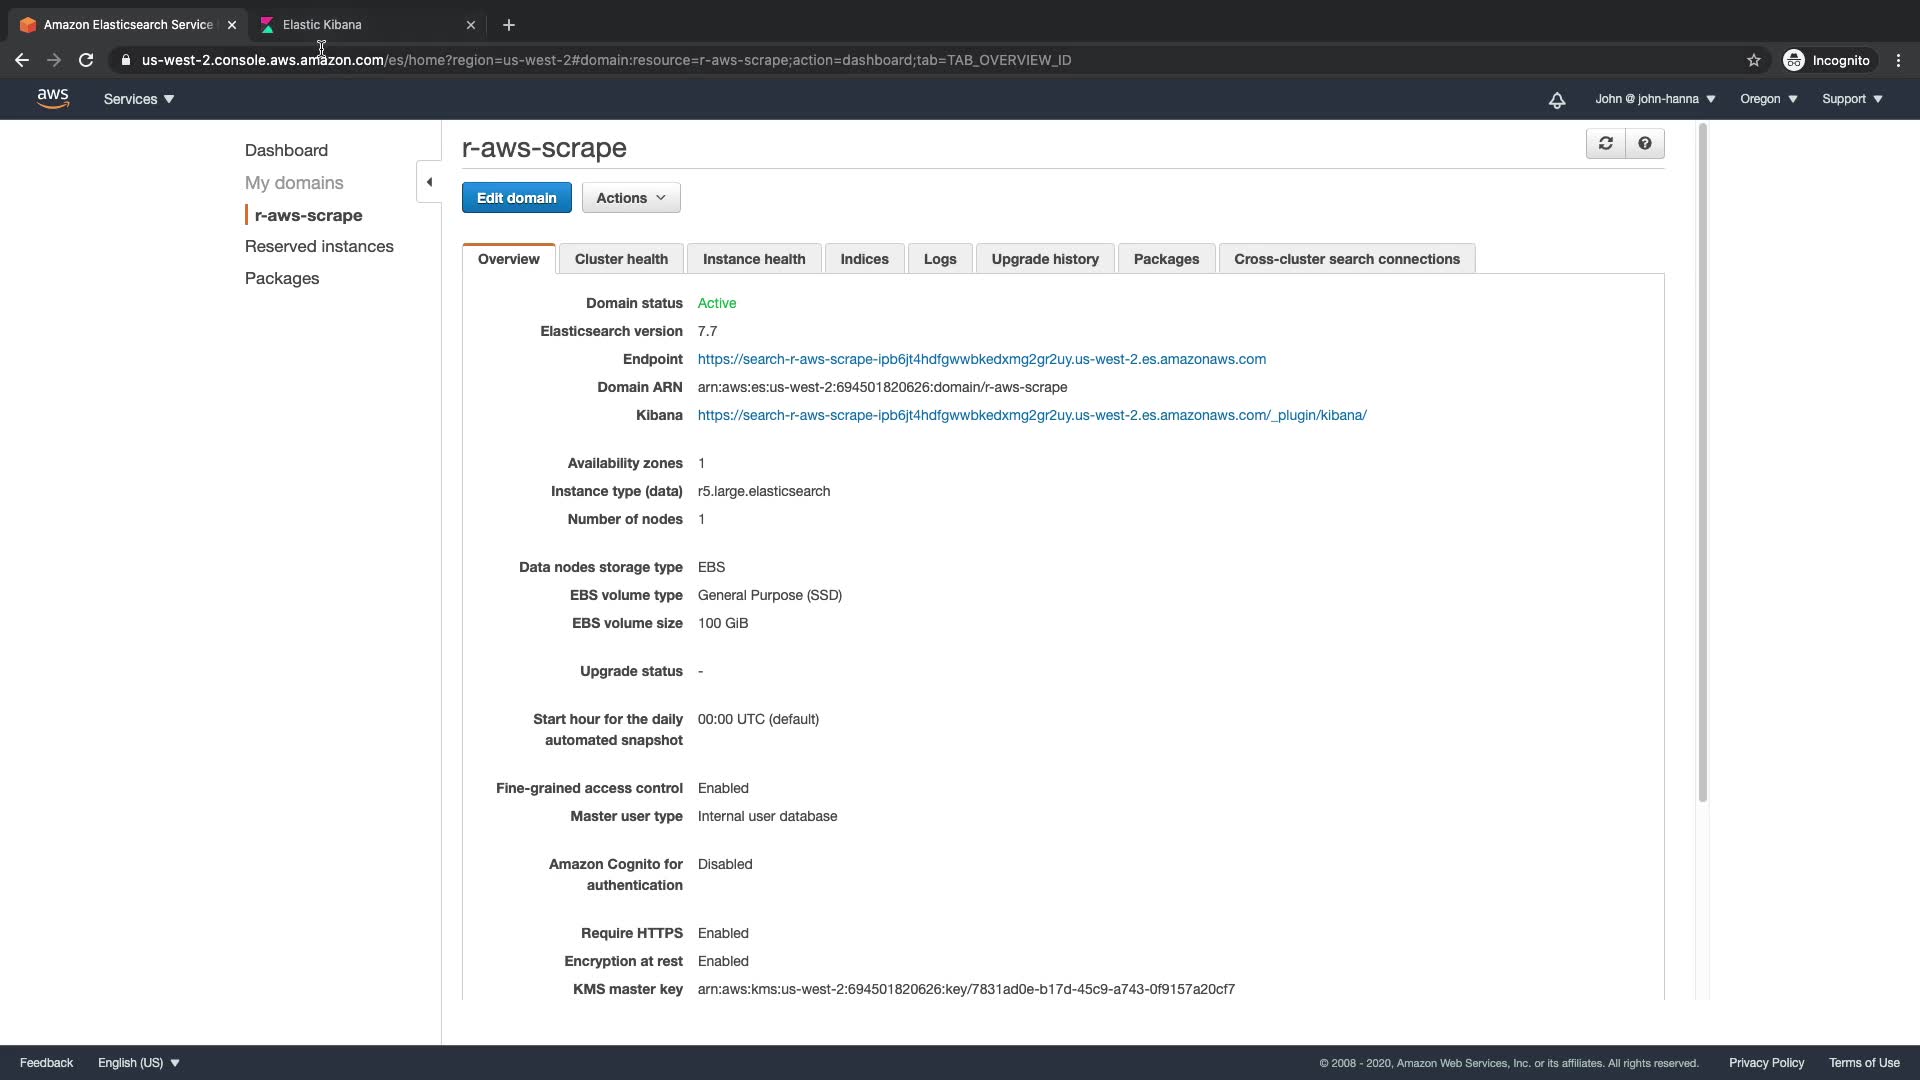Open Chrome three-dot menu
Image resolution: width=1920 pixels, height=1080 pixels.
click(1898, 60)
